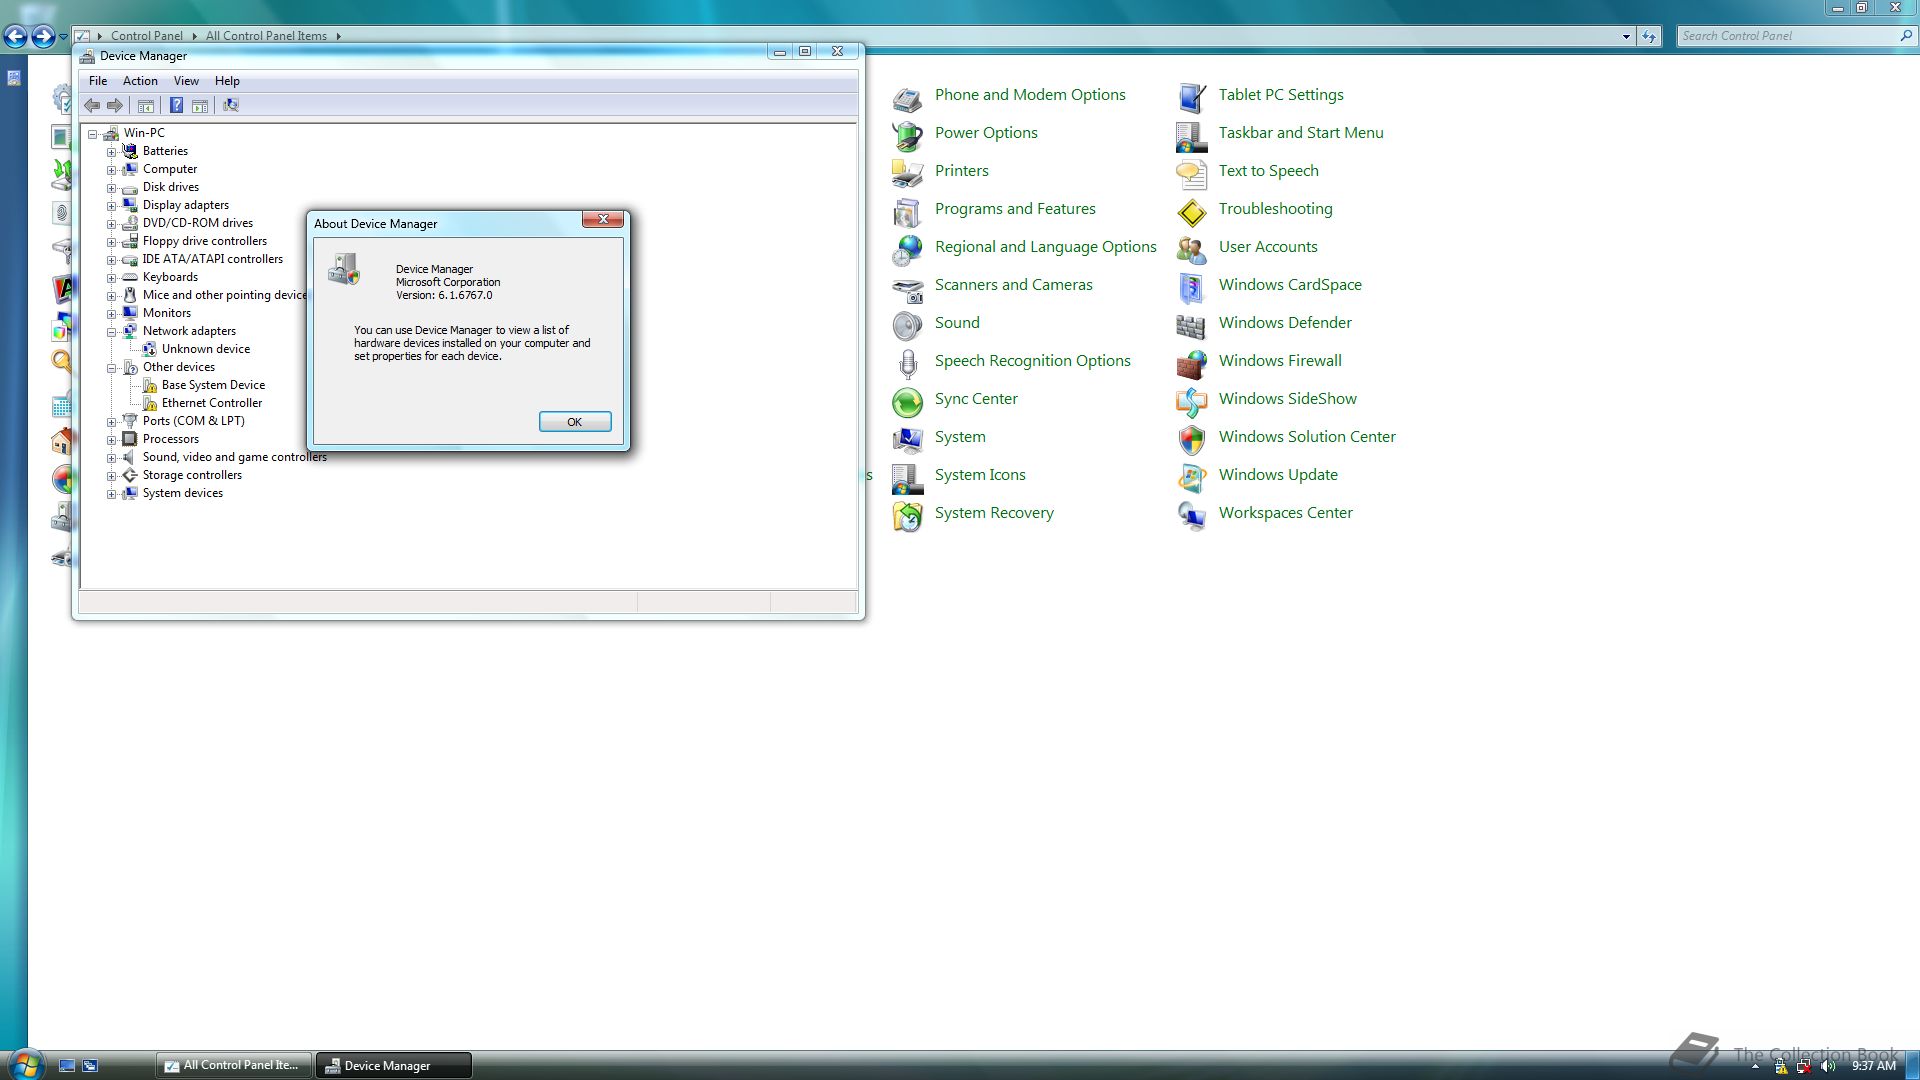This screenshot has width=1920, height=1080.
Task: Open Power Options in Control Panel
Action: tap(986, 133)
